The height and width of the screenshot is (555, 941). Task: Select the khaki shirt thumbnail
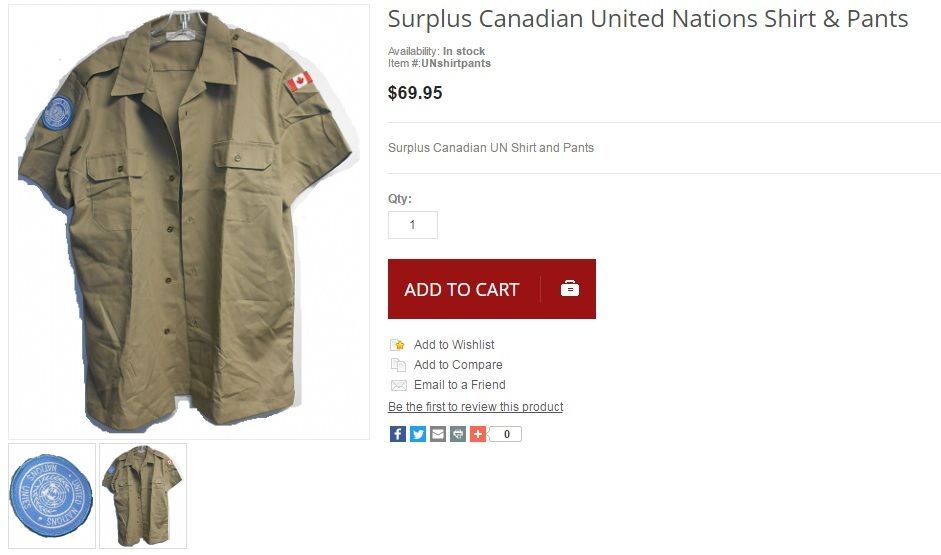[x=143, y=496]
